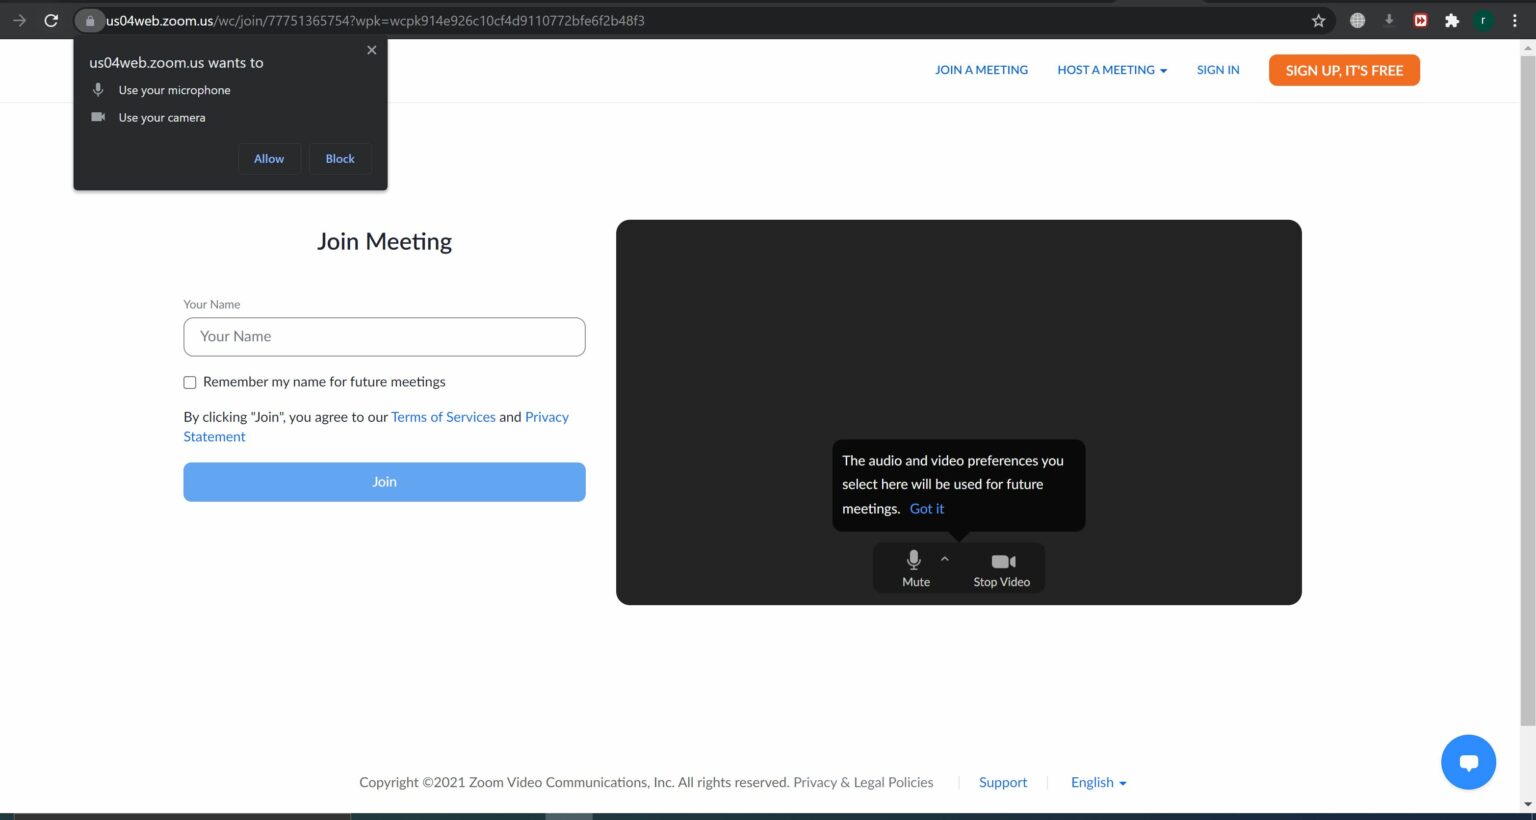Click the Your Name input field

coord(384,337)
